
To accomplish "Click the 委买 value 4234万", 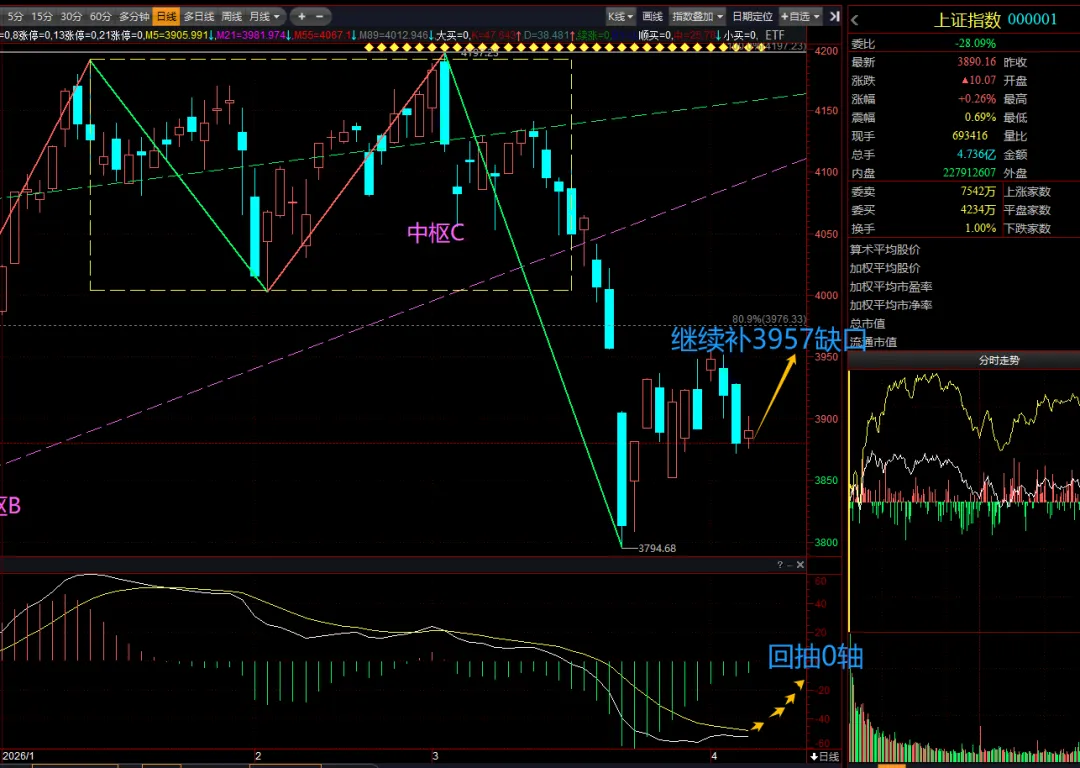I will pyautogui.click(x=978, y=210).
